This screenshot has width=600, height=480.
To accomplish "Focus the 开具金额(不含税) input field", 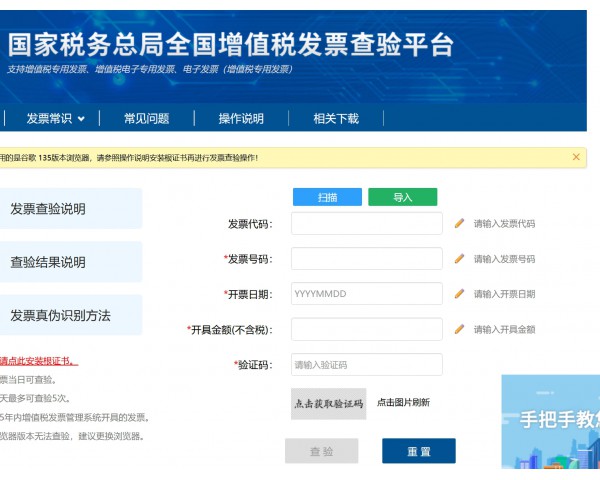I will pos(367,329).
